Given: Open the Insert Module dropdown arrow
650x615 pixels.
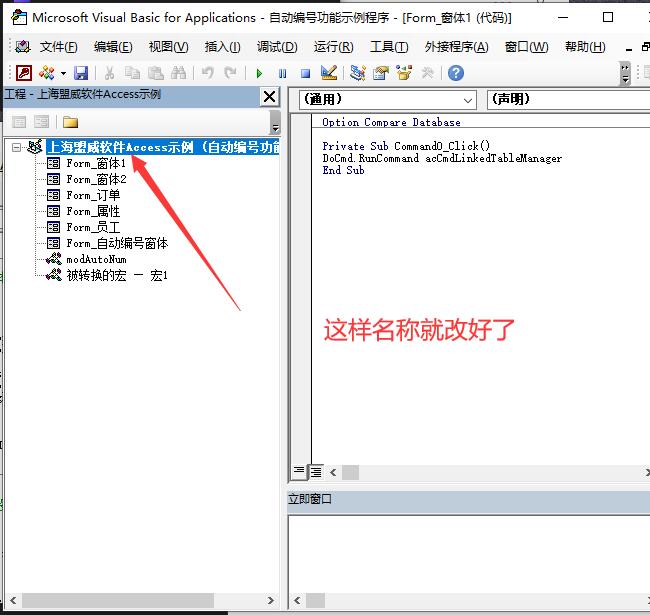Looking at the screenshot, I should coord(63,74).
